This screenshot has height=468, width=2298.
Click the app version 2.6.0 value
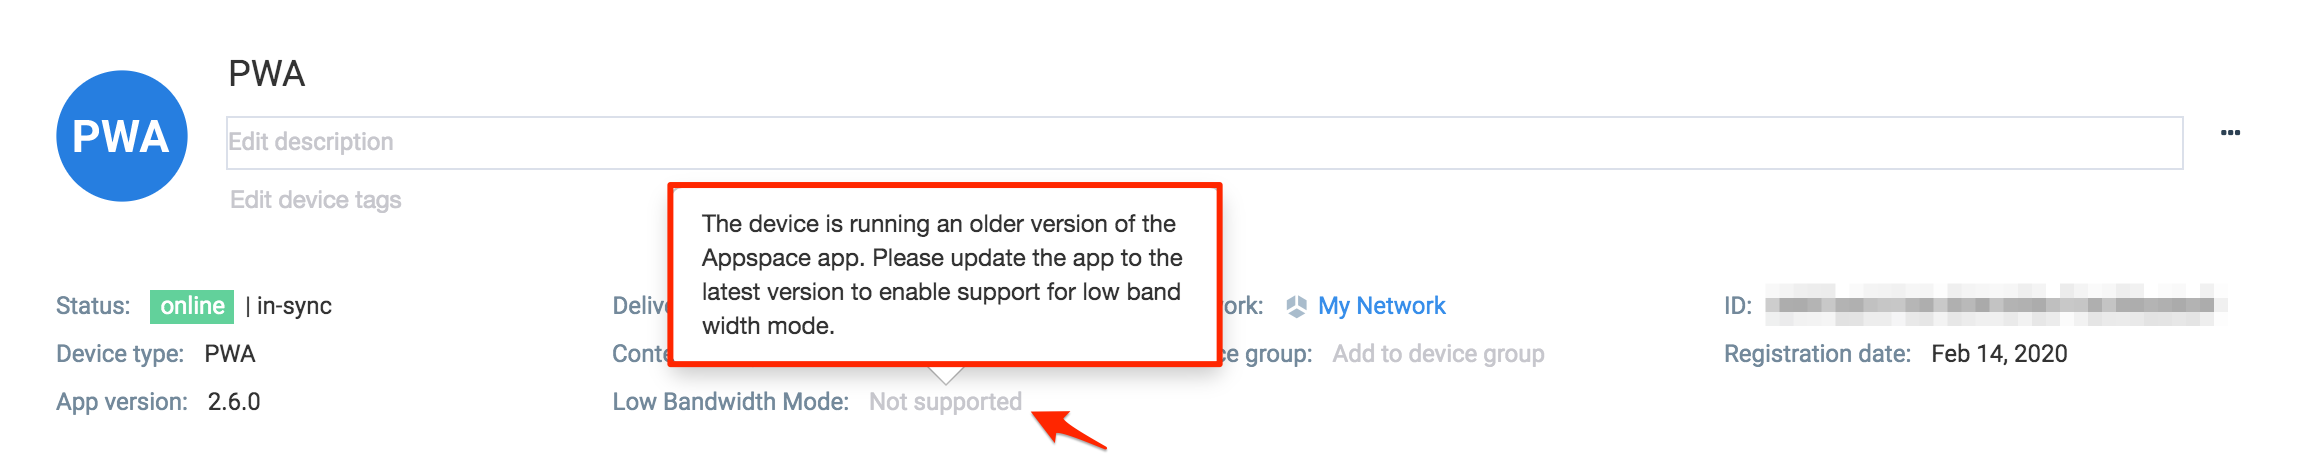(x=234, y=402)
